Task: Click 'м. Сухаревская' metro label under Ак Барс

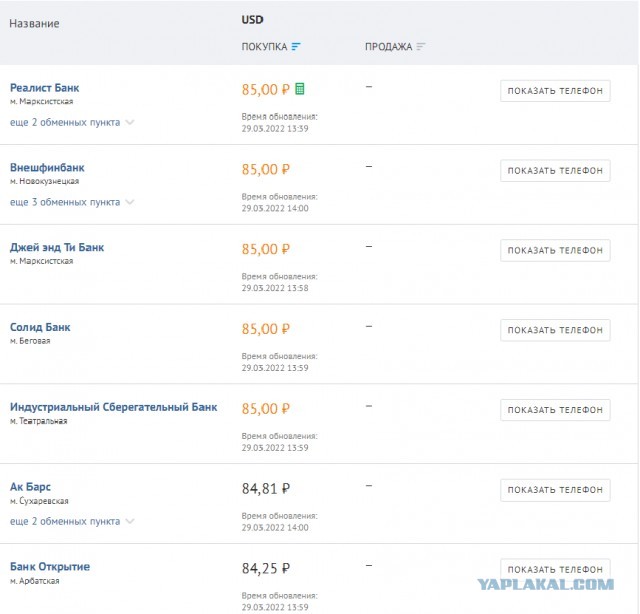Action: point(39,501)
